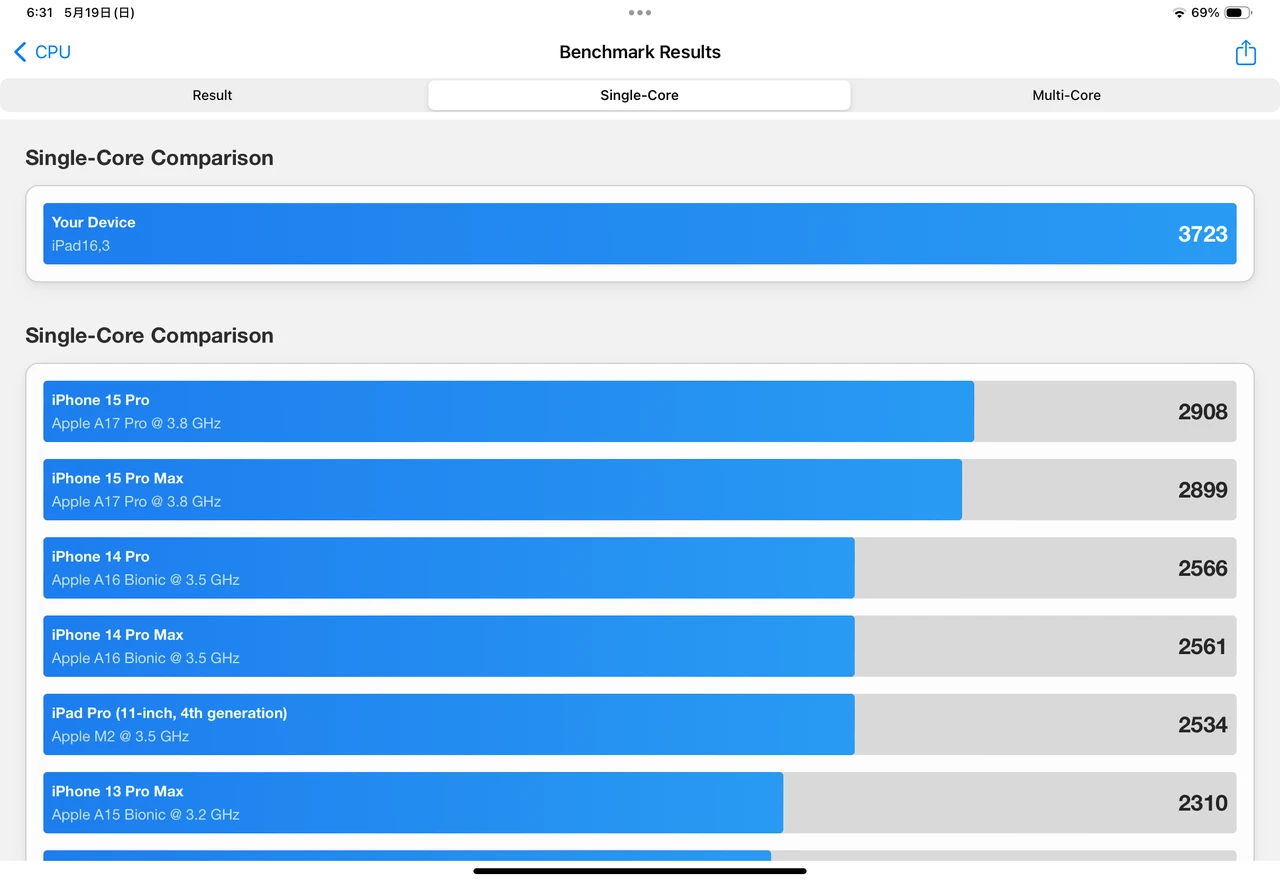This screenshot has height=882, width=1280.
Task: Select the iPhone 13 Pro Max row
Action: [x=640, y=803]
